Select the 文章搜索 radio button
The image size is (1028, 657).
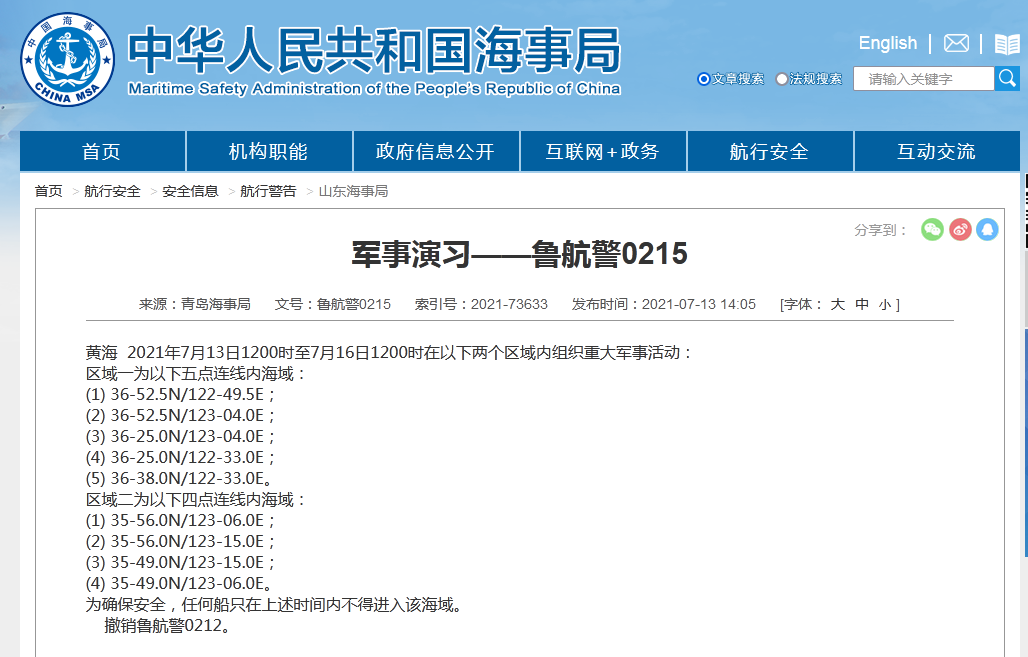pyautogui.click(x=704, y=79)
